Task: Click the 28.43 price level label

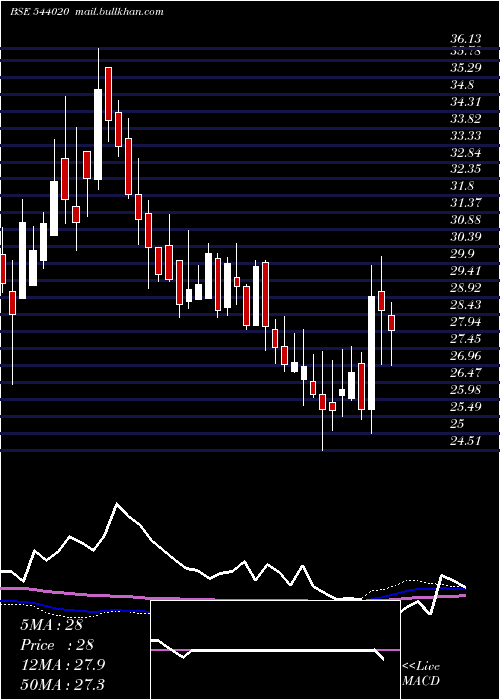Action: [x=466, y=304]
